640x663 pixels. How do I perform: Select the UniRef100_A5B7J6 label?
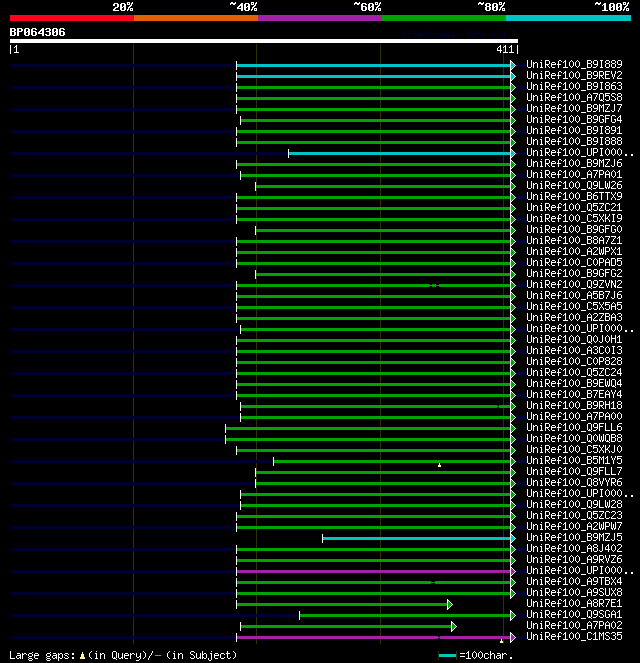tap(574, 295)
